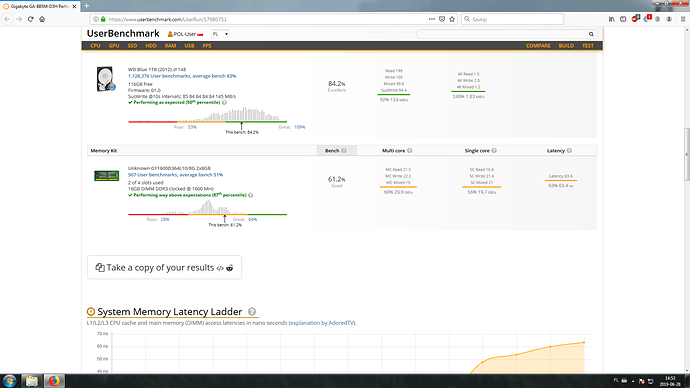This screenshot has width=690, height=388.
Task: Reload the page with refresh icon
Action: [x=30, y=19]
